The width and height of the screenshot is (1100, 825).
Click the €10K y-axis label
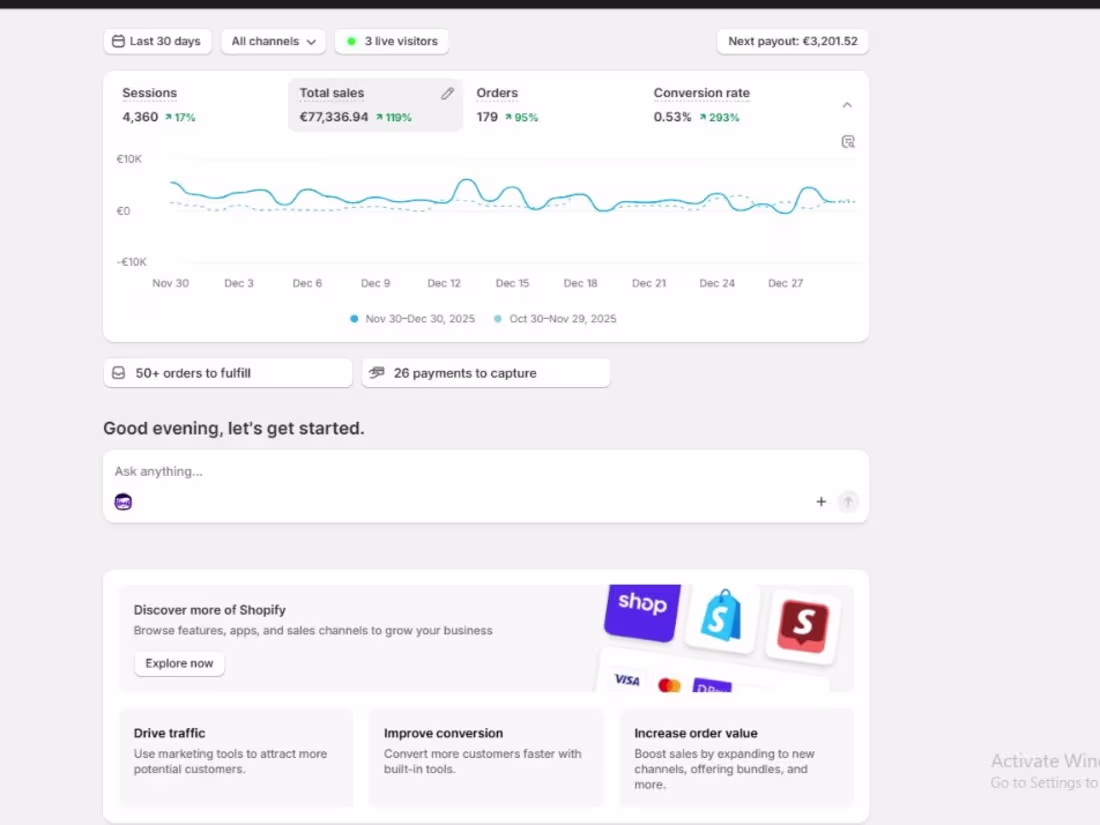pyautogui.click(x=129, y=159)
